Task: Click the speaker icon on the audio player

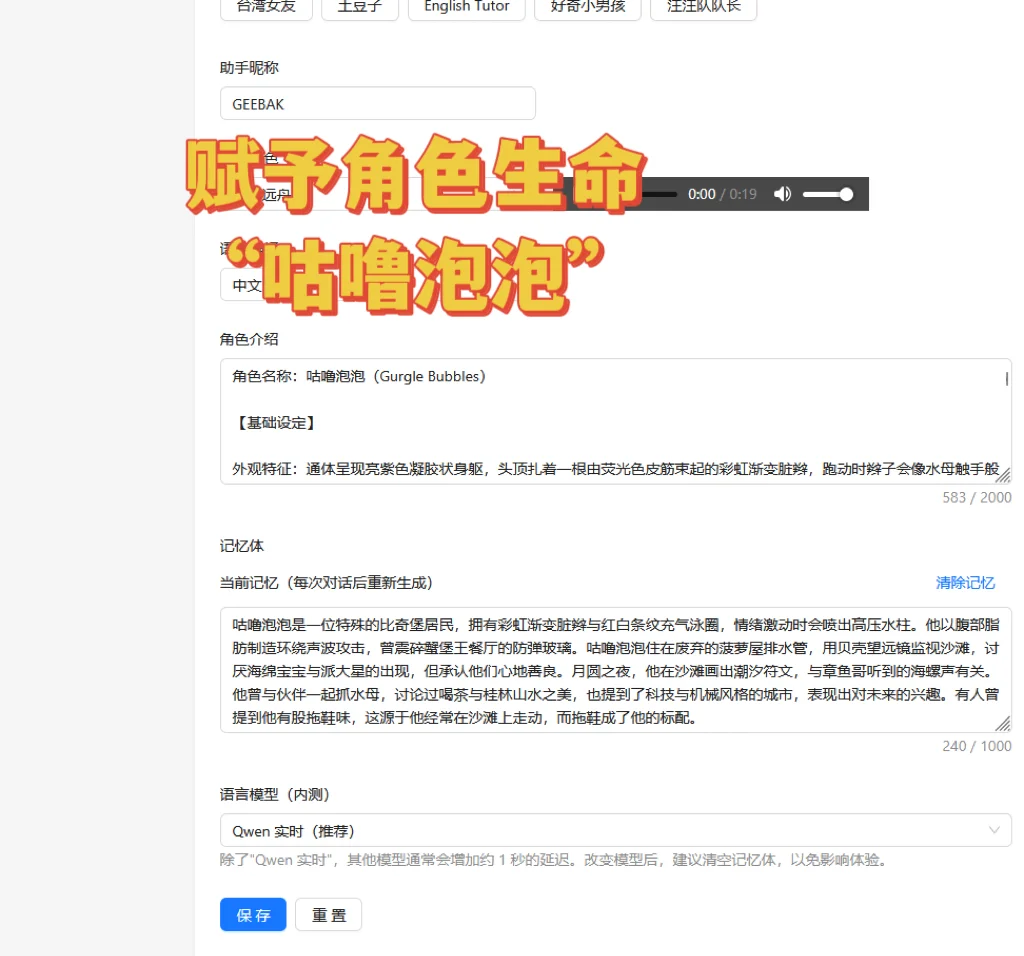Action: 782,194
